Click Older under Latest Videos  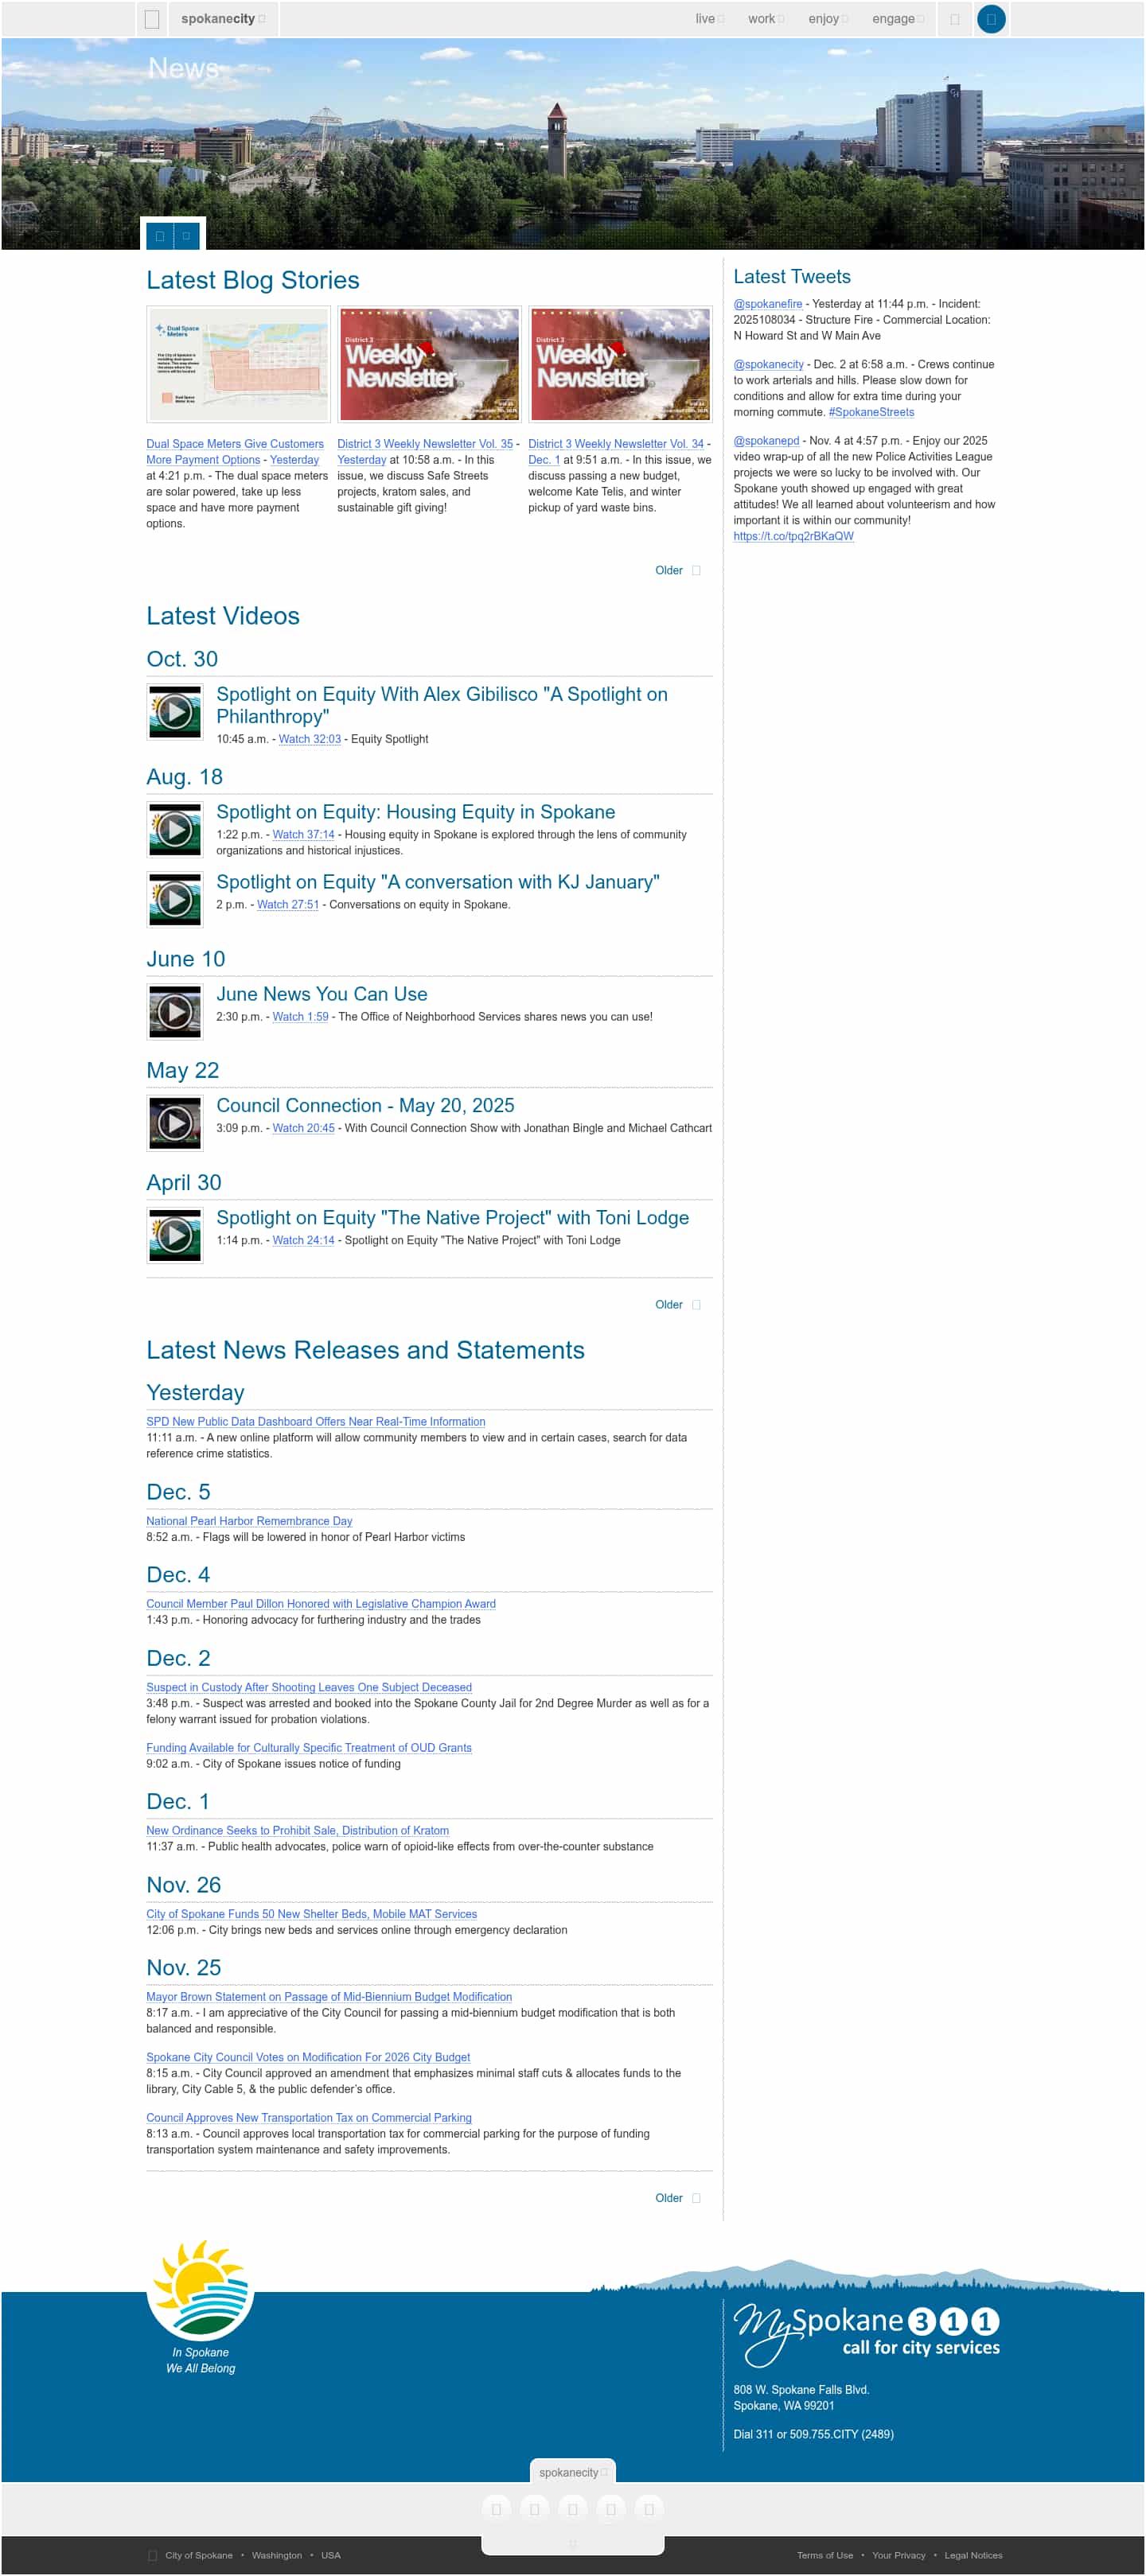point(678,1305)
